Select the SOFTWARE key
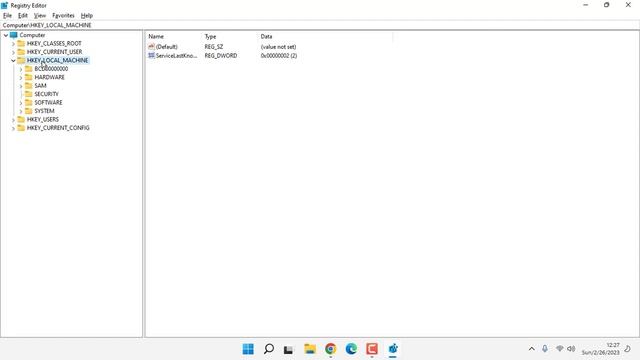This screenshot has width=640, height=360. pyautogui.click(x=48, y=102)
